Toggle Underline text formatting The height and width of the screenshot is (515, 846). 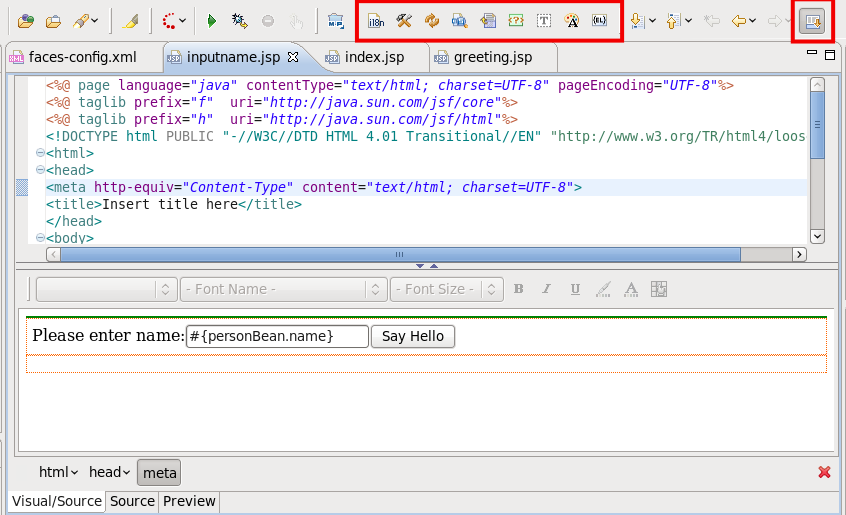[575, 289]
